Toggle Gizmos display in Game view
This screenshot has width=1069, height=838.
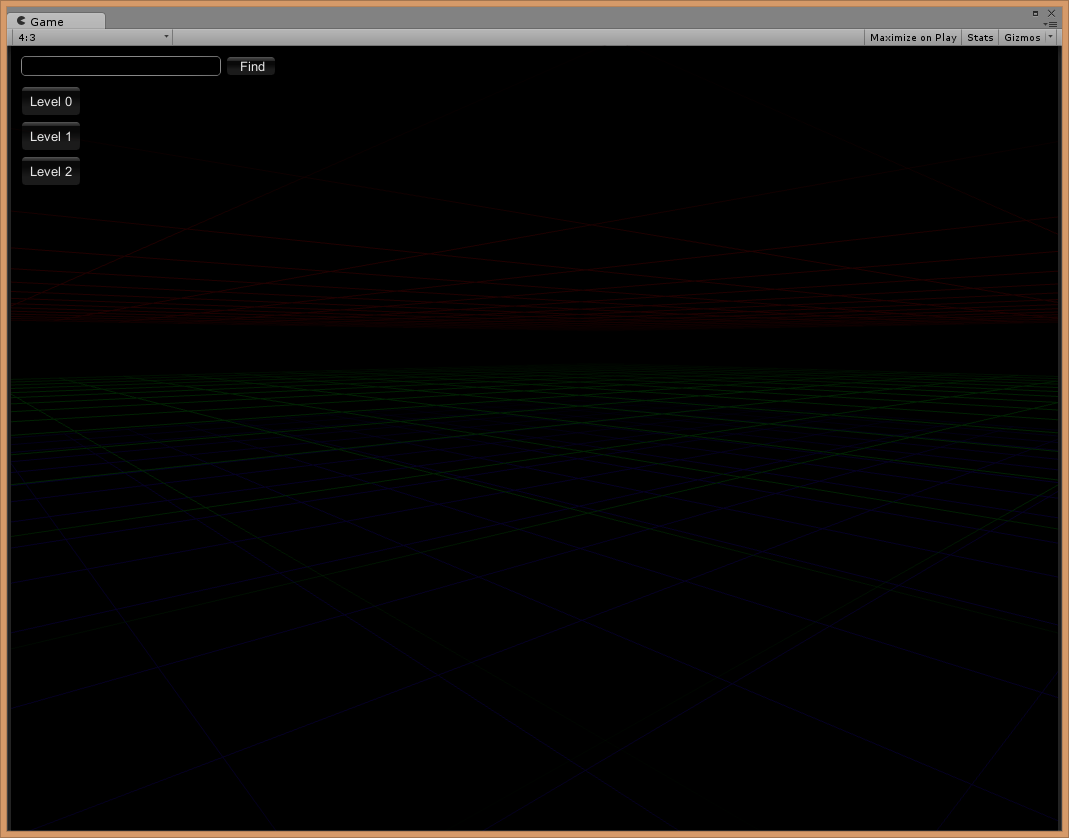[x=1022, y=37]
